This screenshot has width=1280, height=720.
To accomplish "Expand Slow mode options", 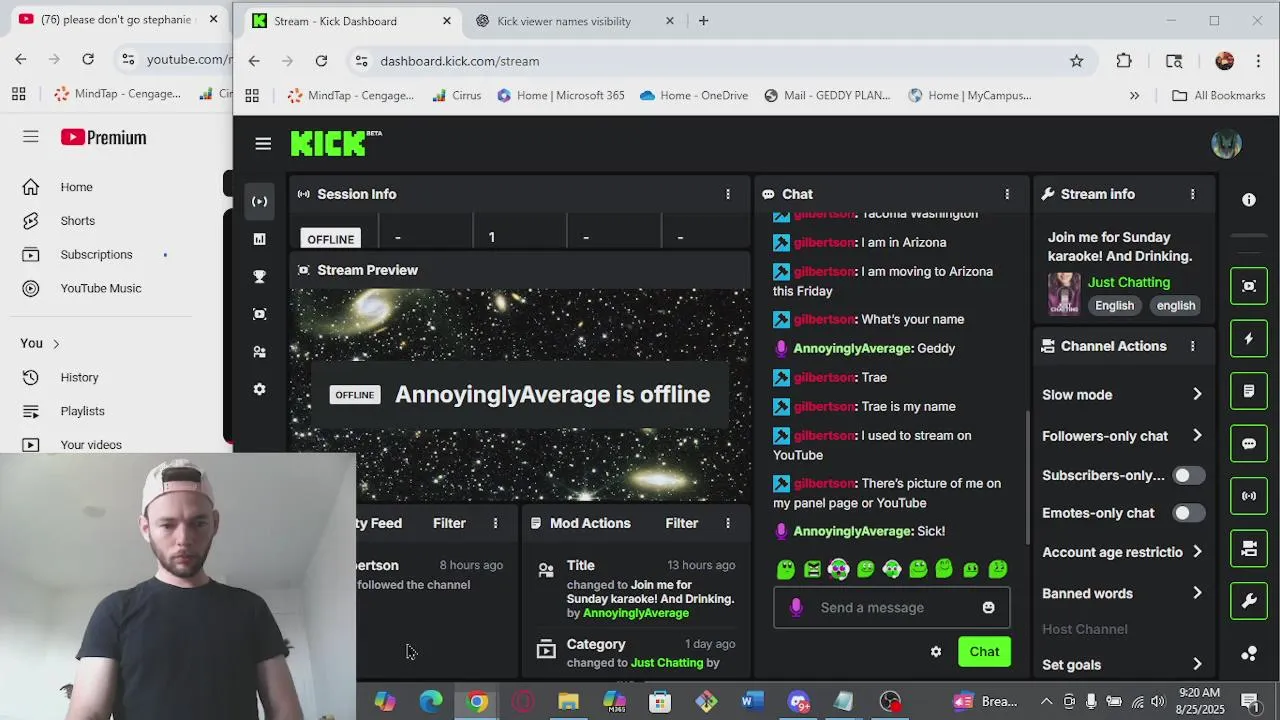I will tap(1197, 394).
